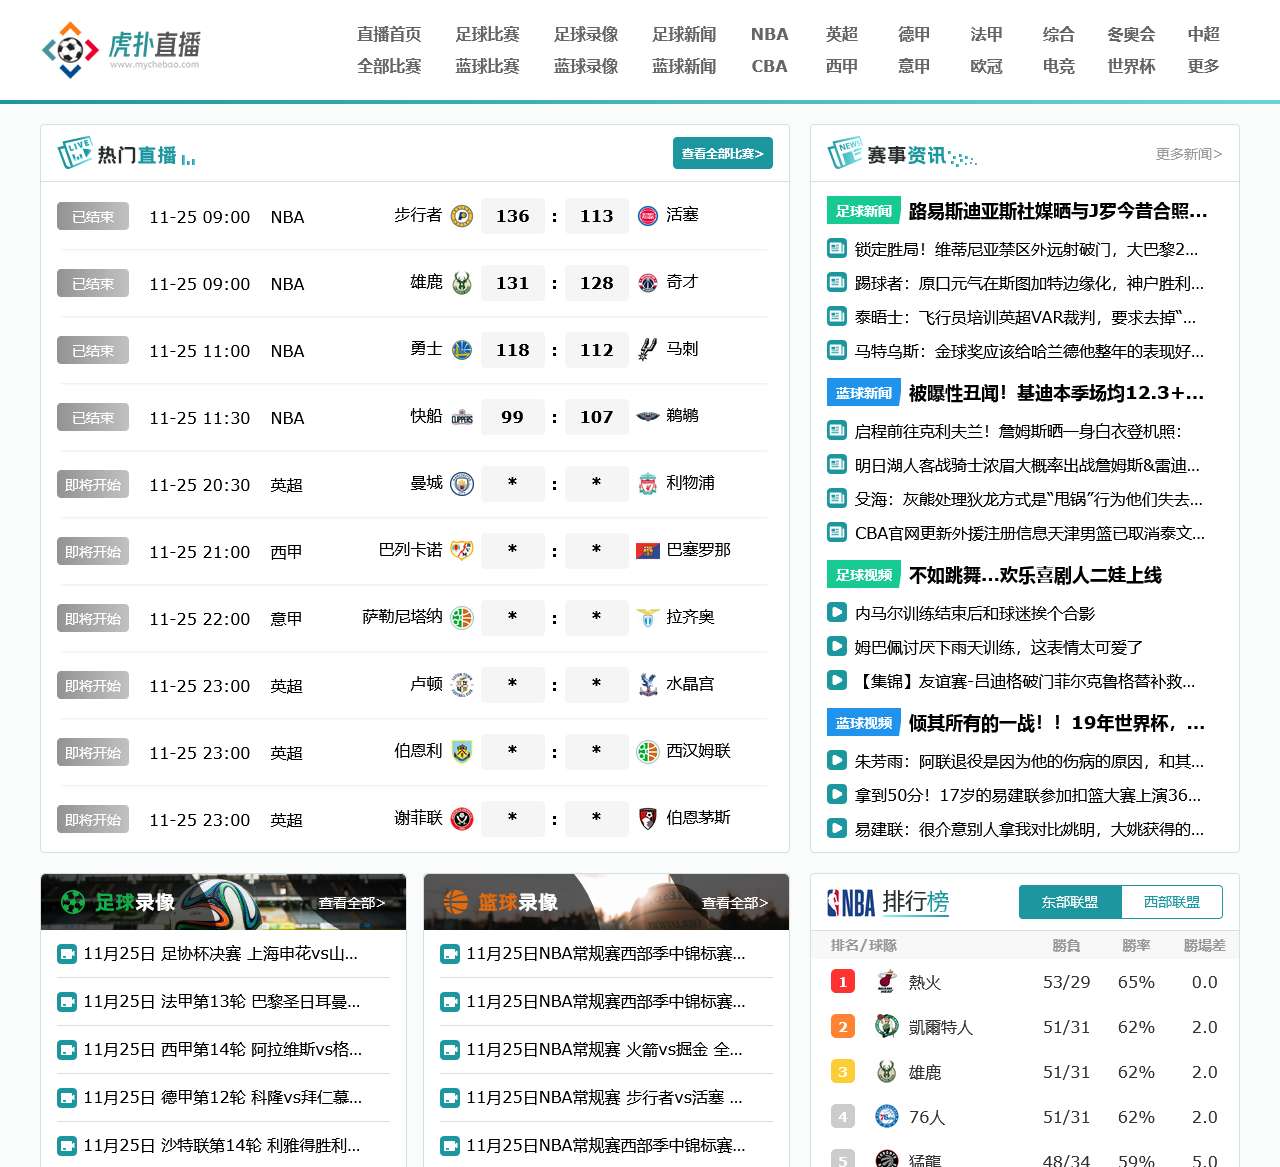Click score 136 of 步行者
The width and height of the screenshot is (1280, 1167).
[513, 216]
